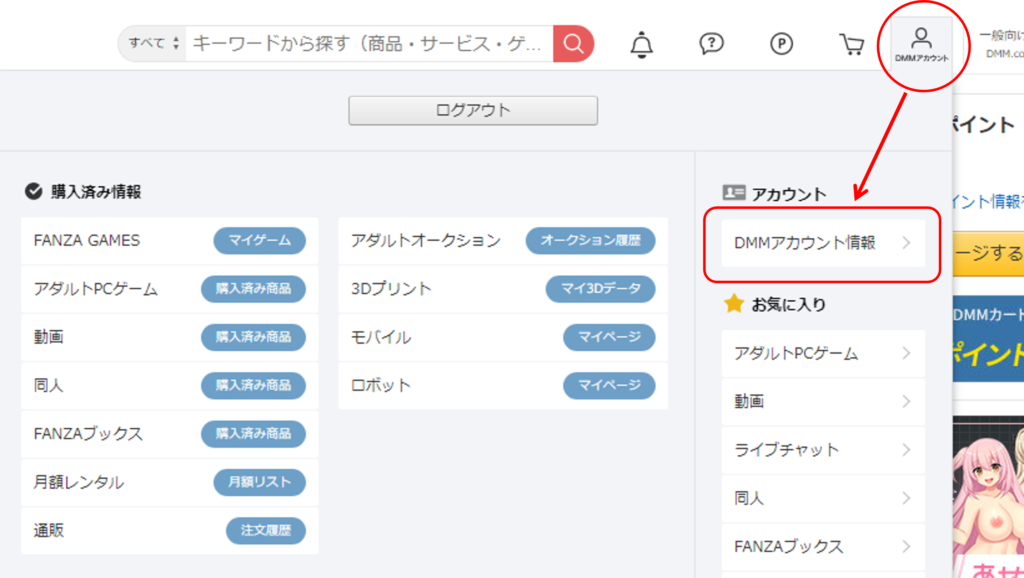Image resolution: width=1024 pixels, height=578 pixels.
Task: Expand 同人 in the favorites list
Action: click(822, 498)
